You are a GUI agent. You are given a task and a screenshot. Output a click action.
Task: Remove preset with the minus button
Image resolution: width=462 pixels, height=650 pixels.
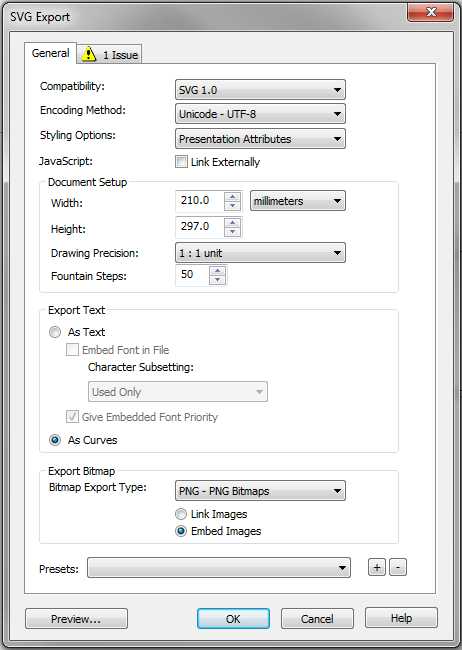pos(398,567)
